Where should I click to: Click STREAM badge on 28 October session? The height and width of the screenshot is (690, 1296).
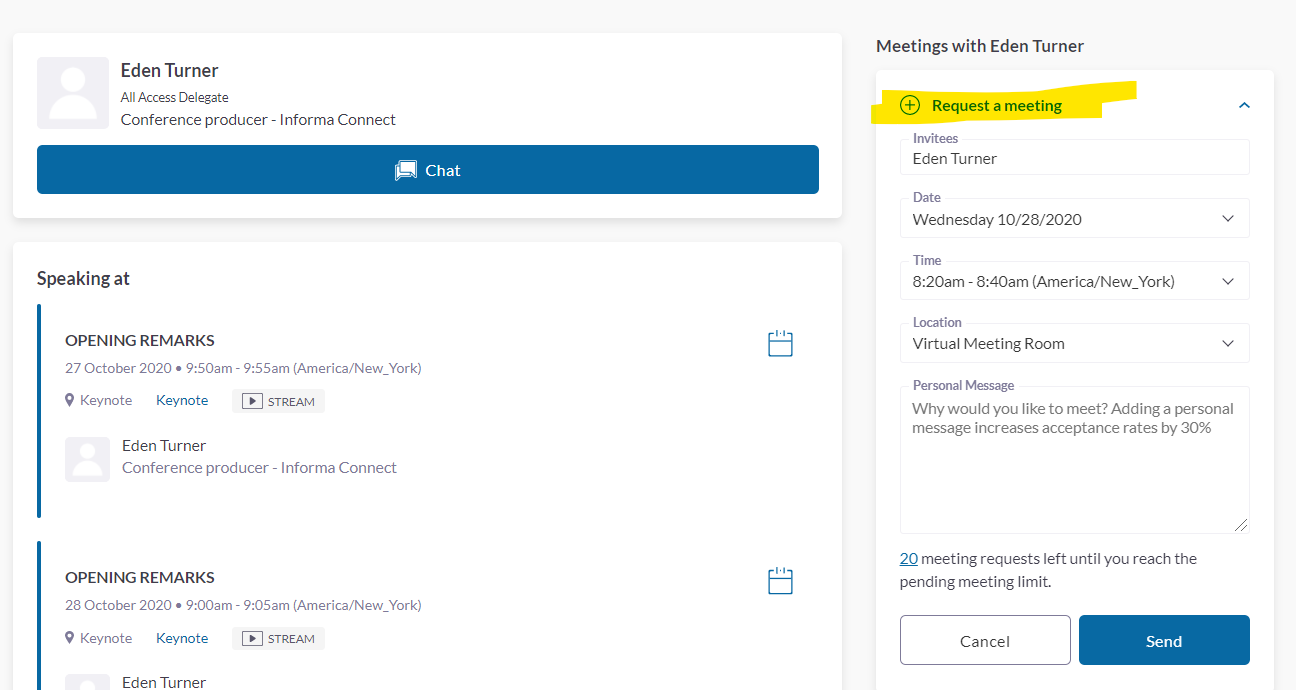click(x=279, y=639)
